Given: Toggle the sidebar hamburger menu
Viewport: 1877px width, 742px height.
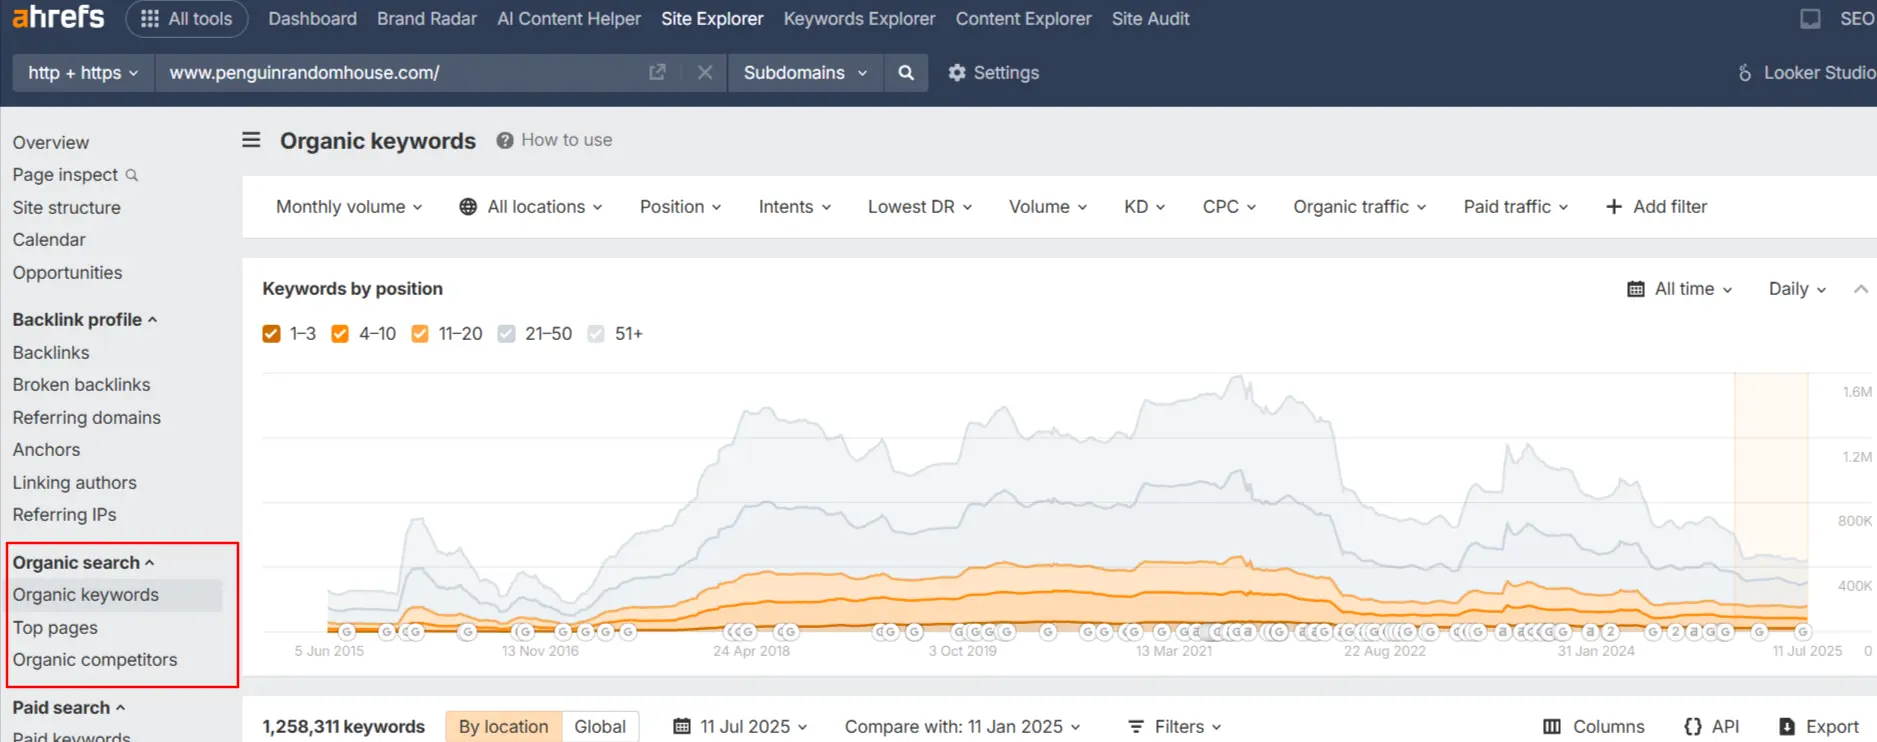Looking at the screenshot, I should 251,140.
